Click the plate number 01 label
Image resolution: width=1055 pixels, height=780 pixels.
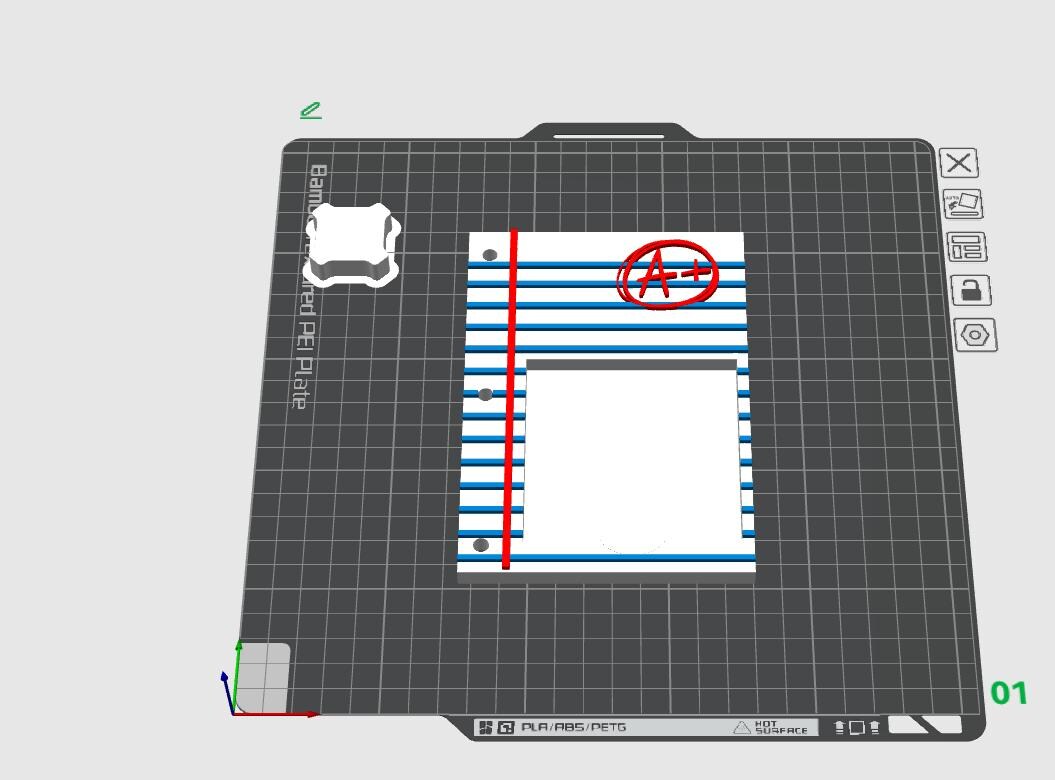(x=1009, y=693)
